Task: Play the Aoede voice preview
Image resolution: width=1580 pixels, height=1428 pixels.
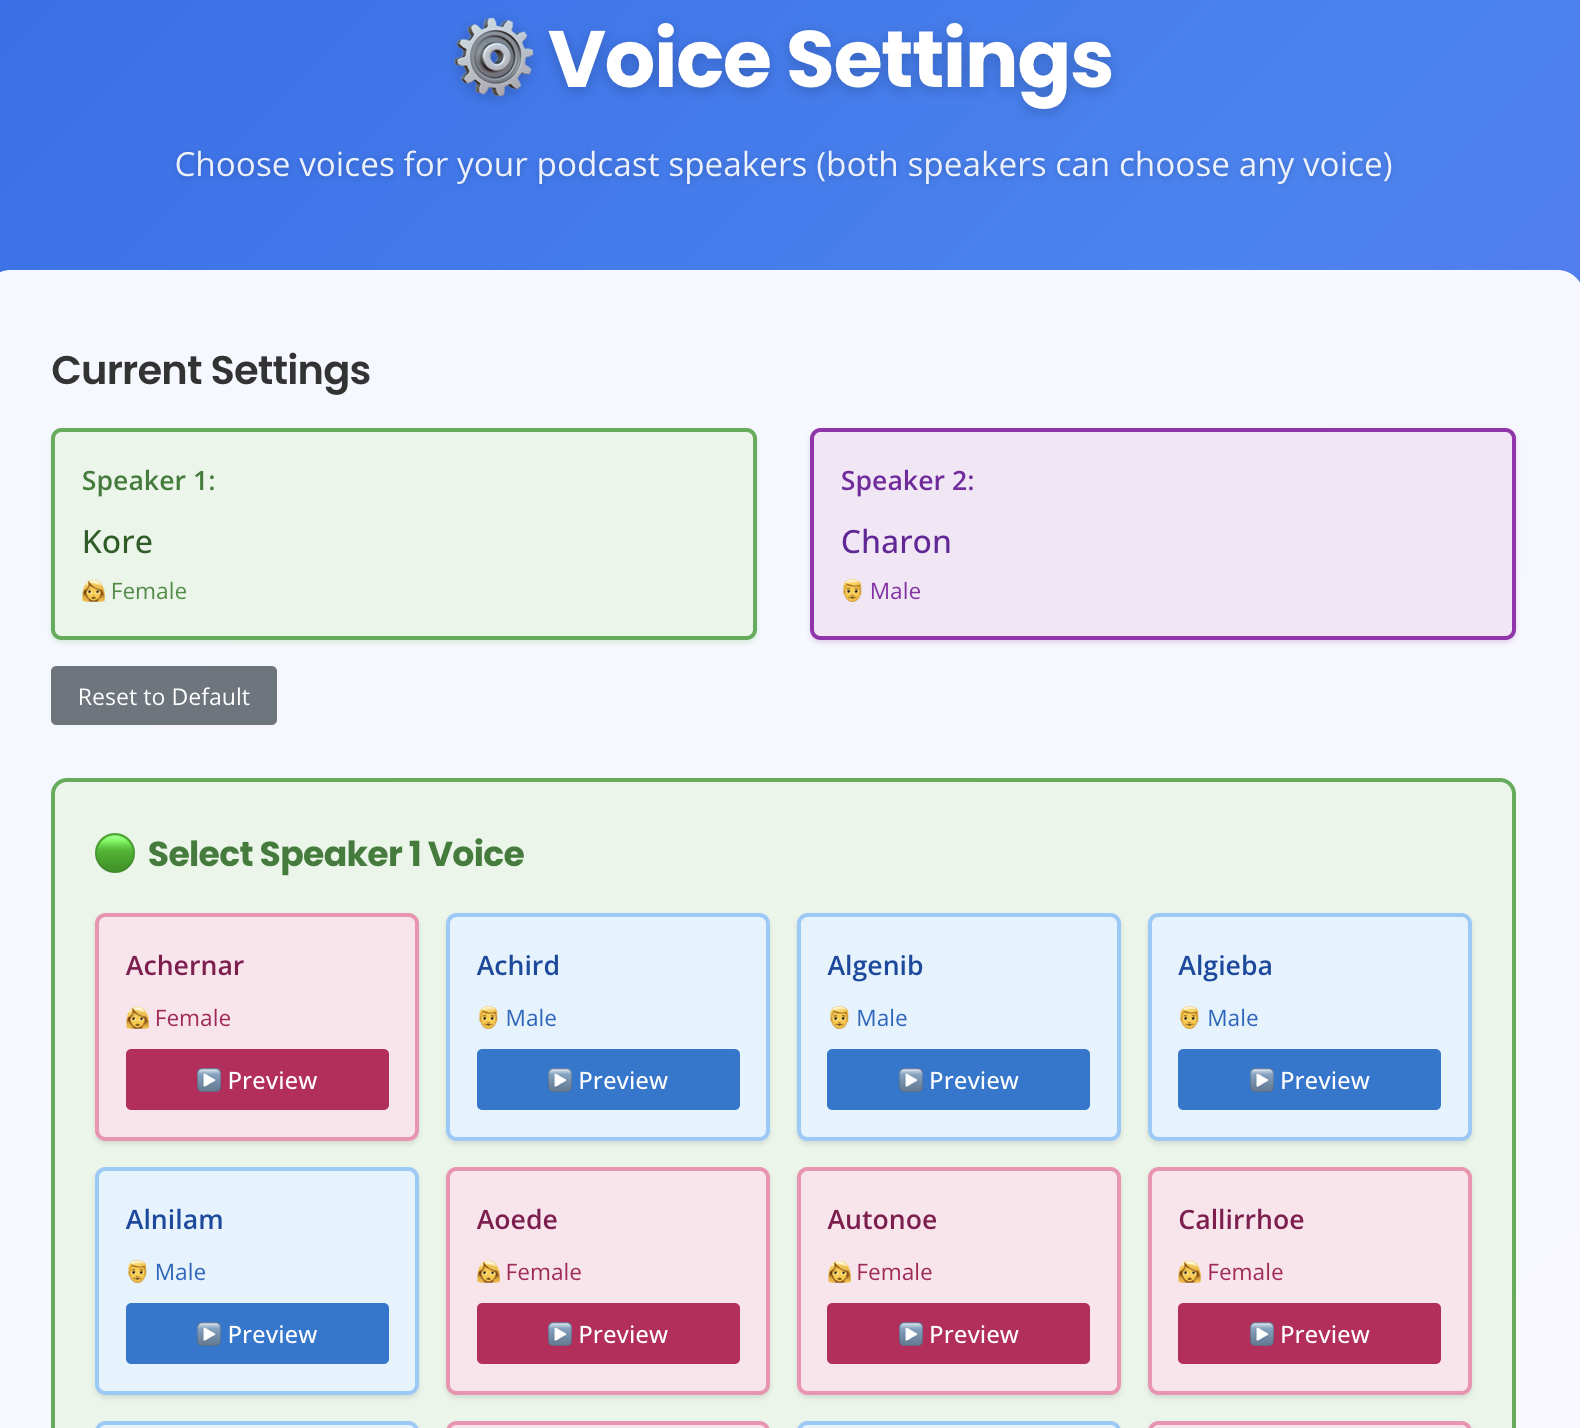Action: pos(608,1334)
